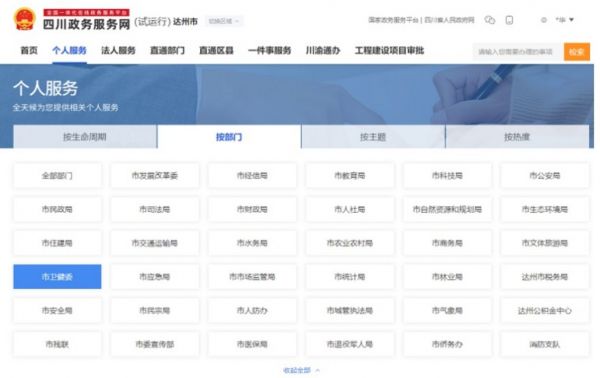Go to 首页 in navigation bar
The image size is (600, 378).
29,51
